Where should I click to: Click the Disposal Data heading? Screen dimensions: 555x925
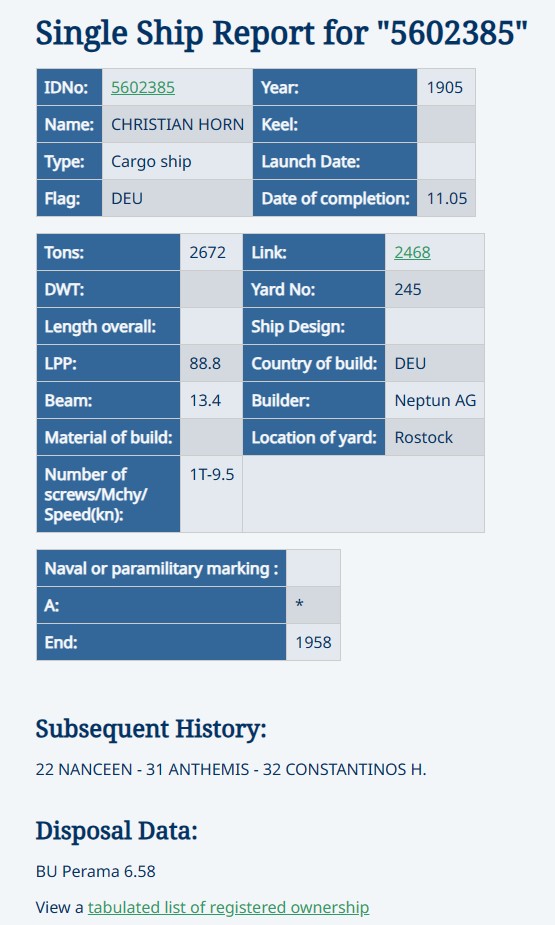pyautogui.click(x=116, y=831)
